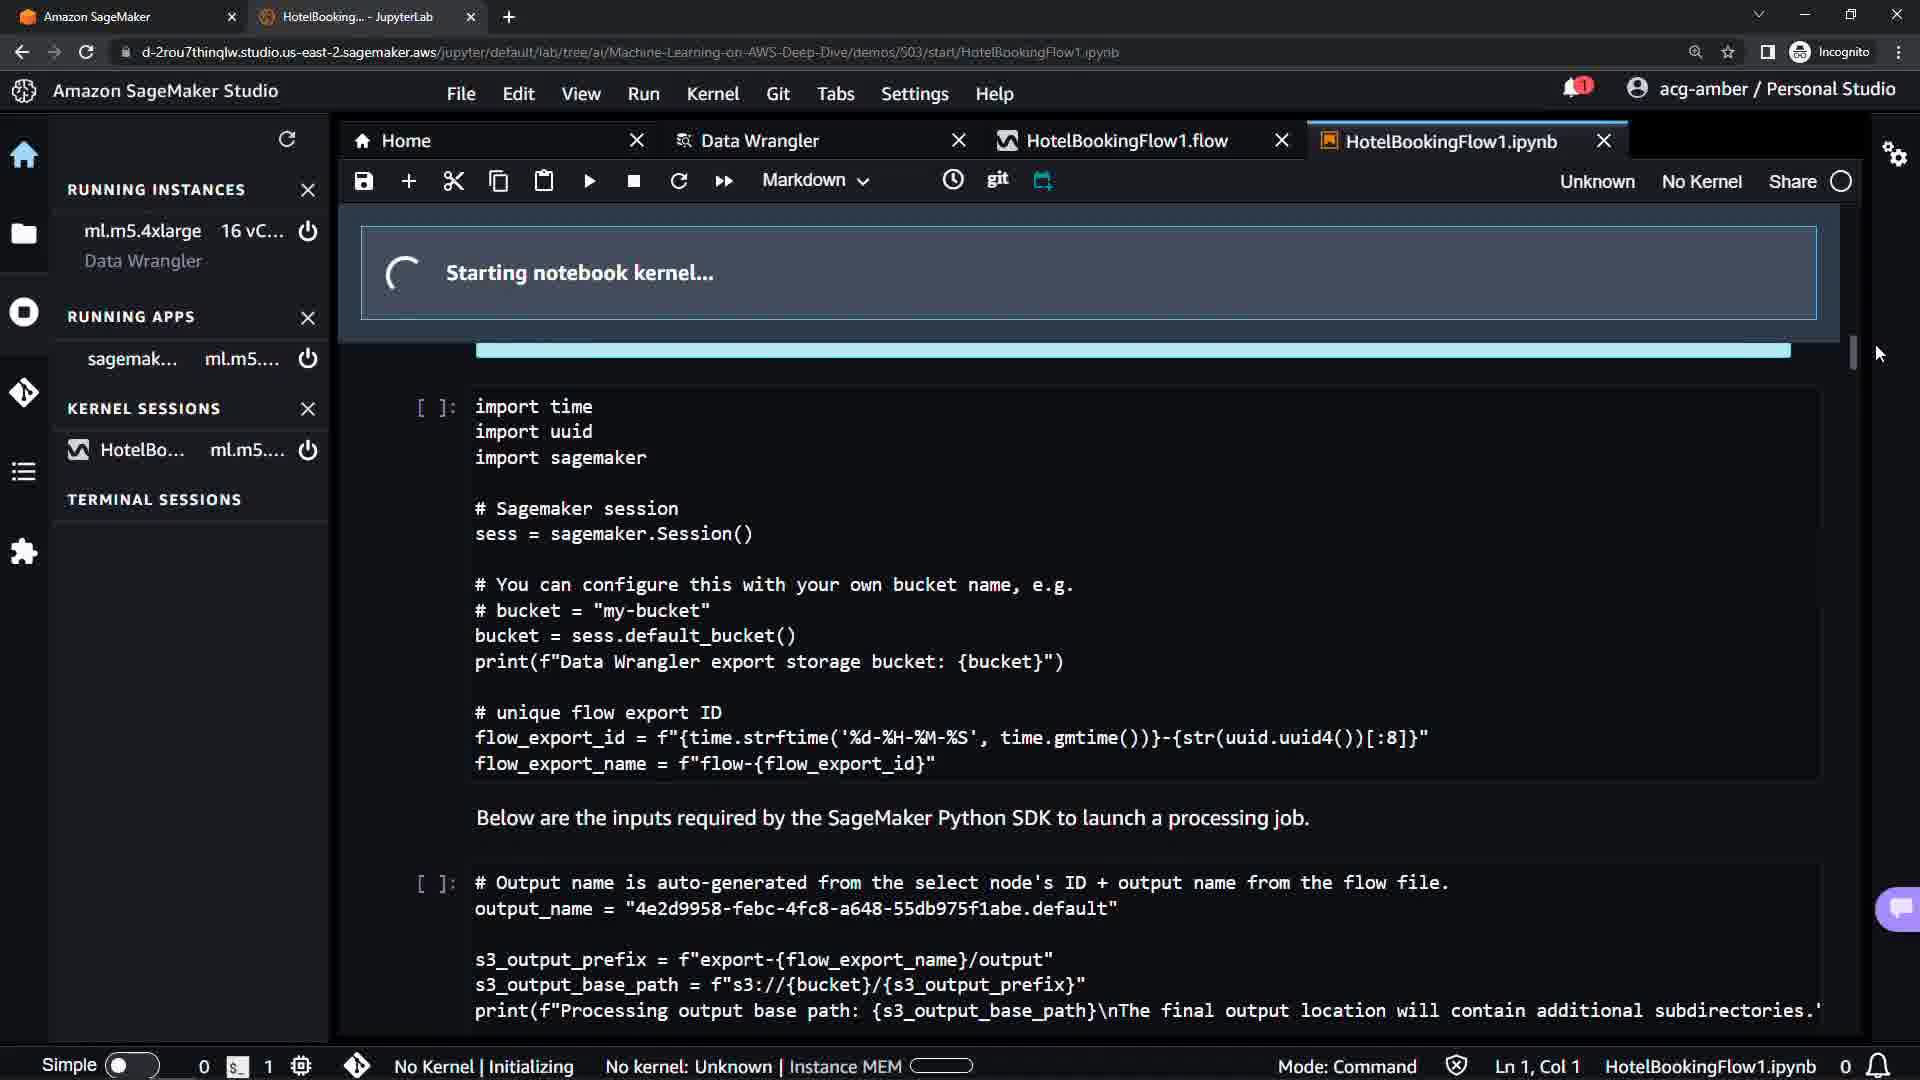
Task: Shut down the HotelBo... kernel session
Action: (308, 450)
